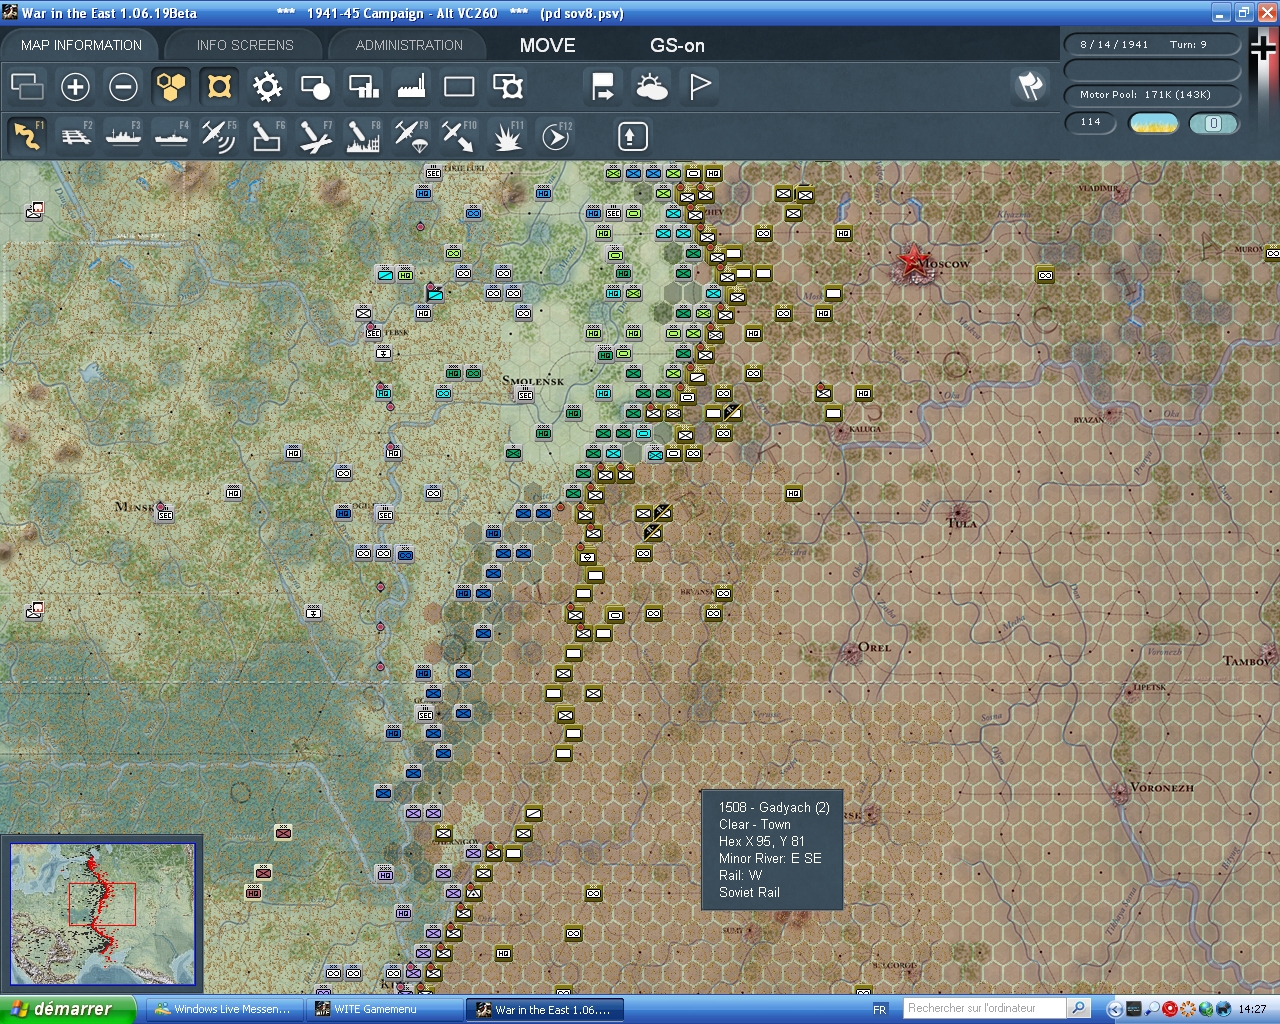This screenshot has width=1280, height=1024.
Task: Open the weather display icon
Action: (653, 87)
